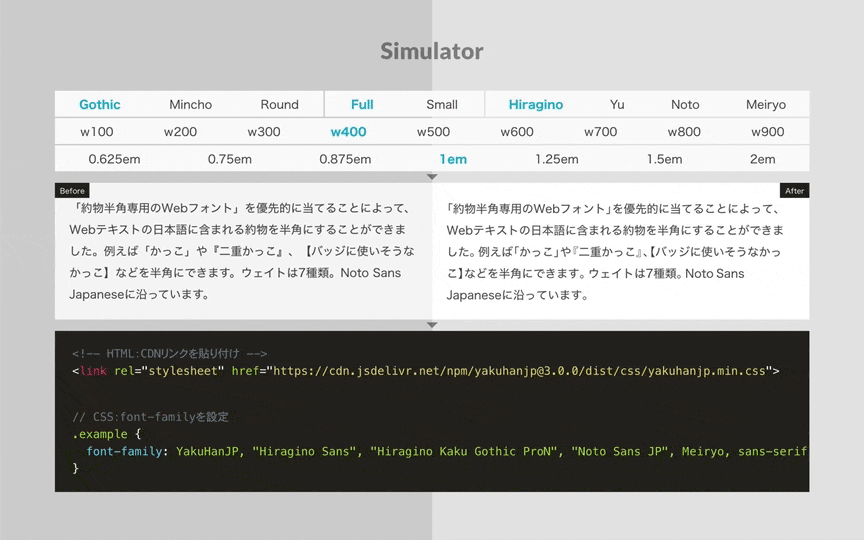Change font size to 0.875em
Viewport: 864px width, 540px height.
point(345,159)
